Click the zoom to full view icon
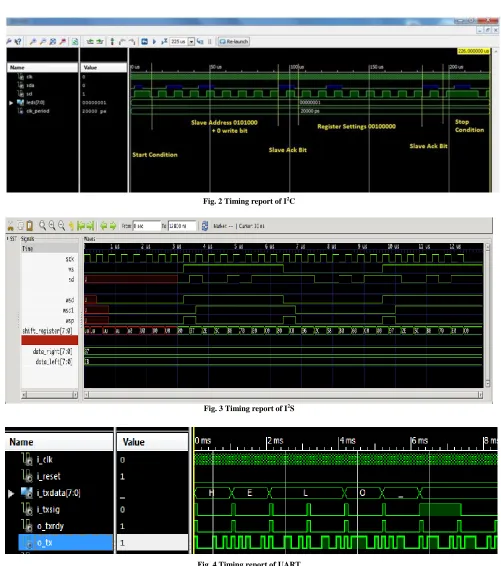This screenshot has width=501, height=566. (x=53, y=42)
